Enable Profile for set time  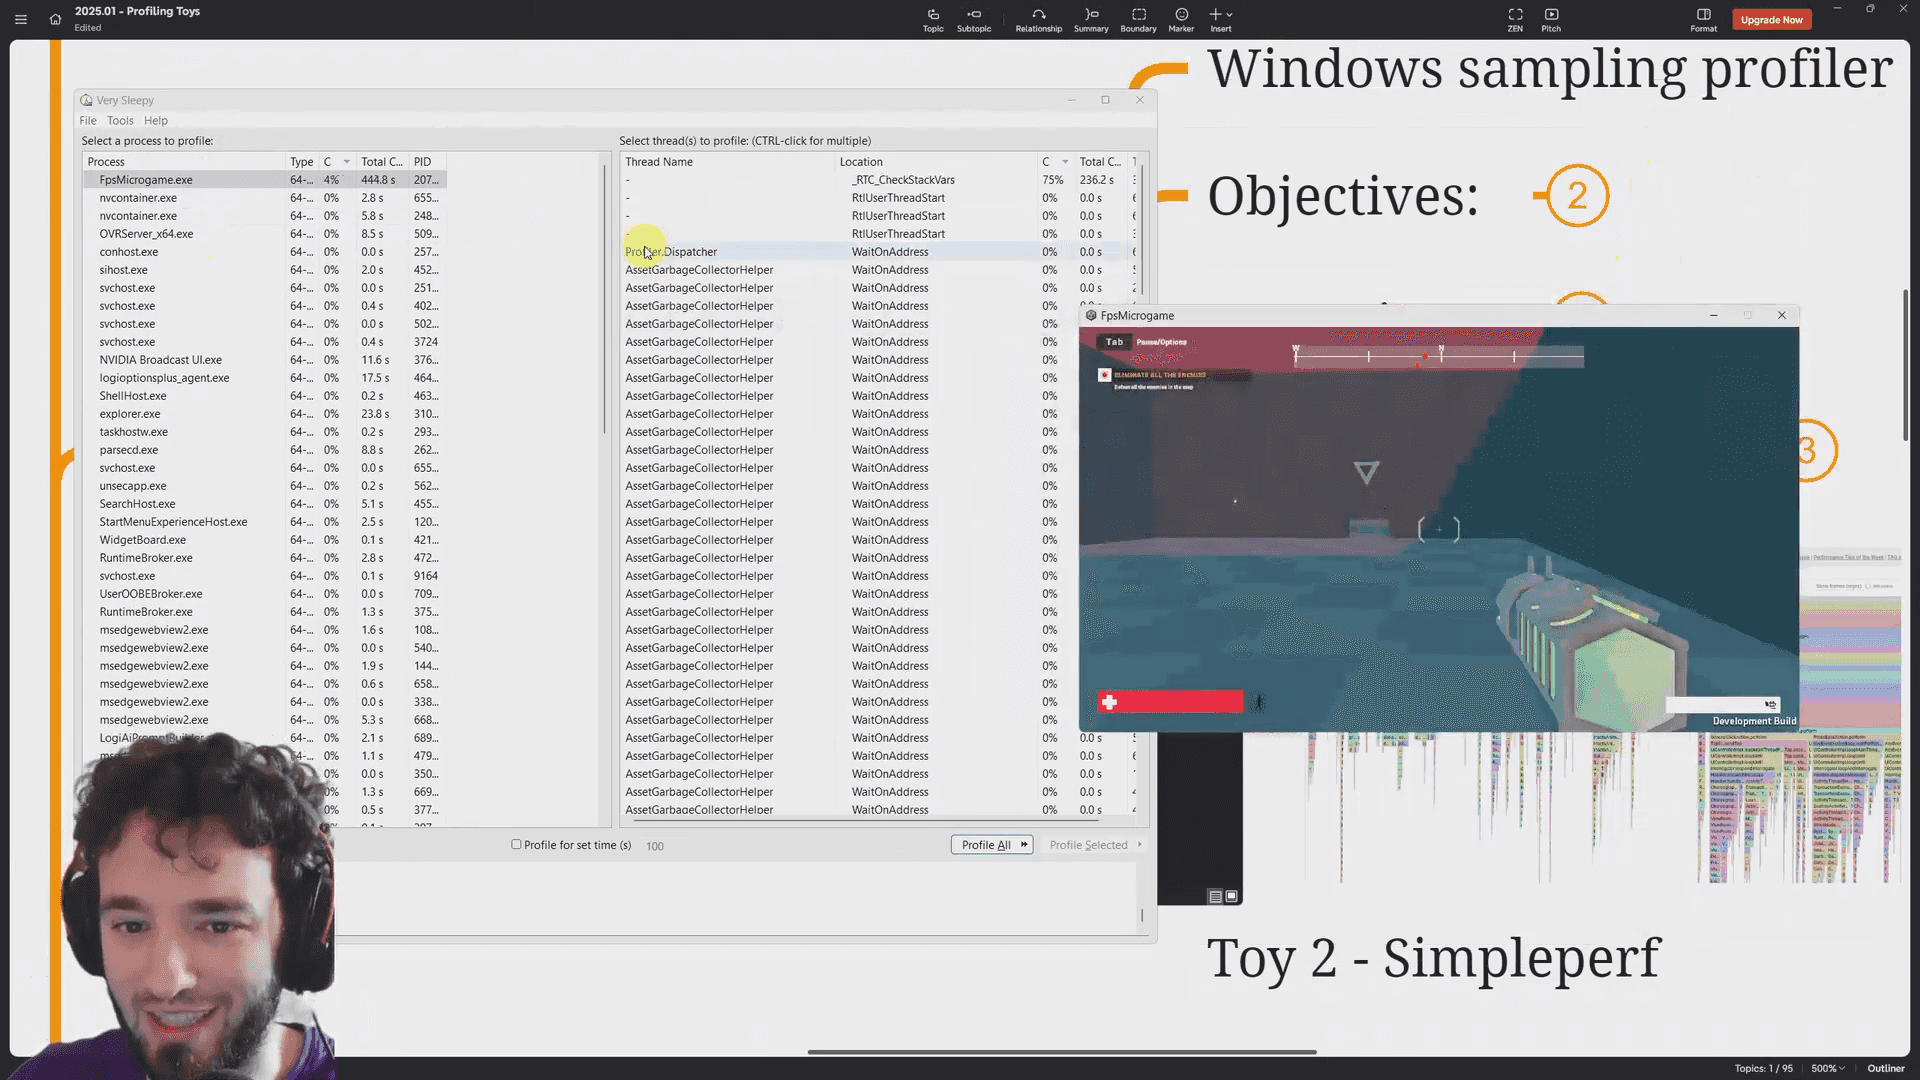(515, 845)
